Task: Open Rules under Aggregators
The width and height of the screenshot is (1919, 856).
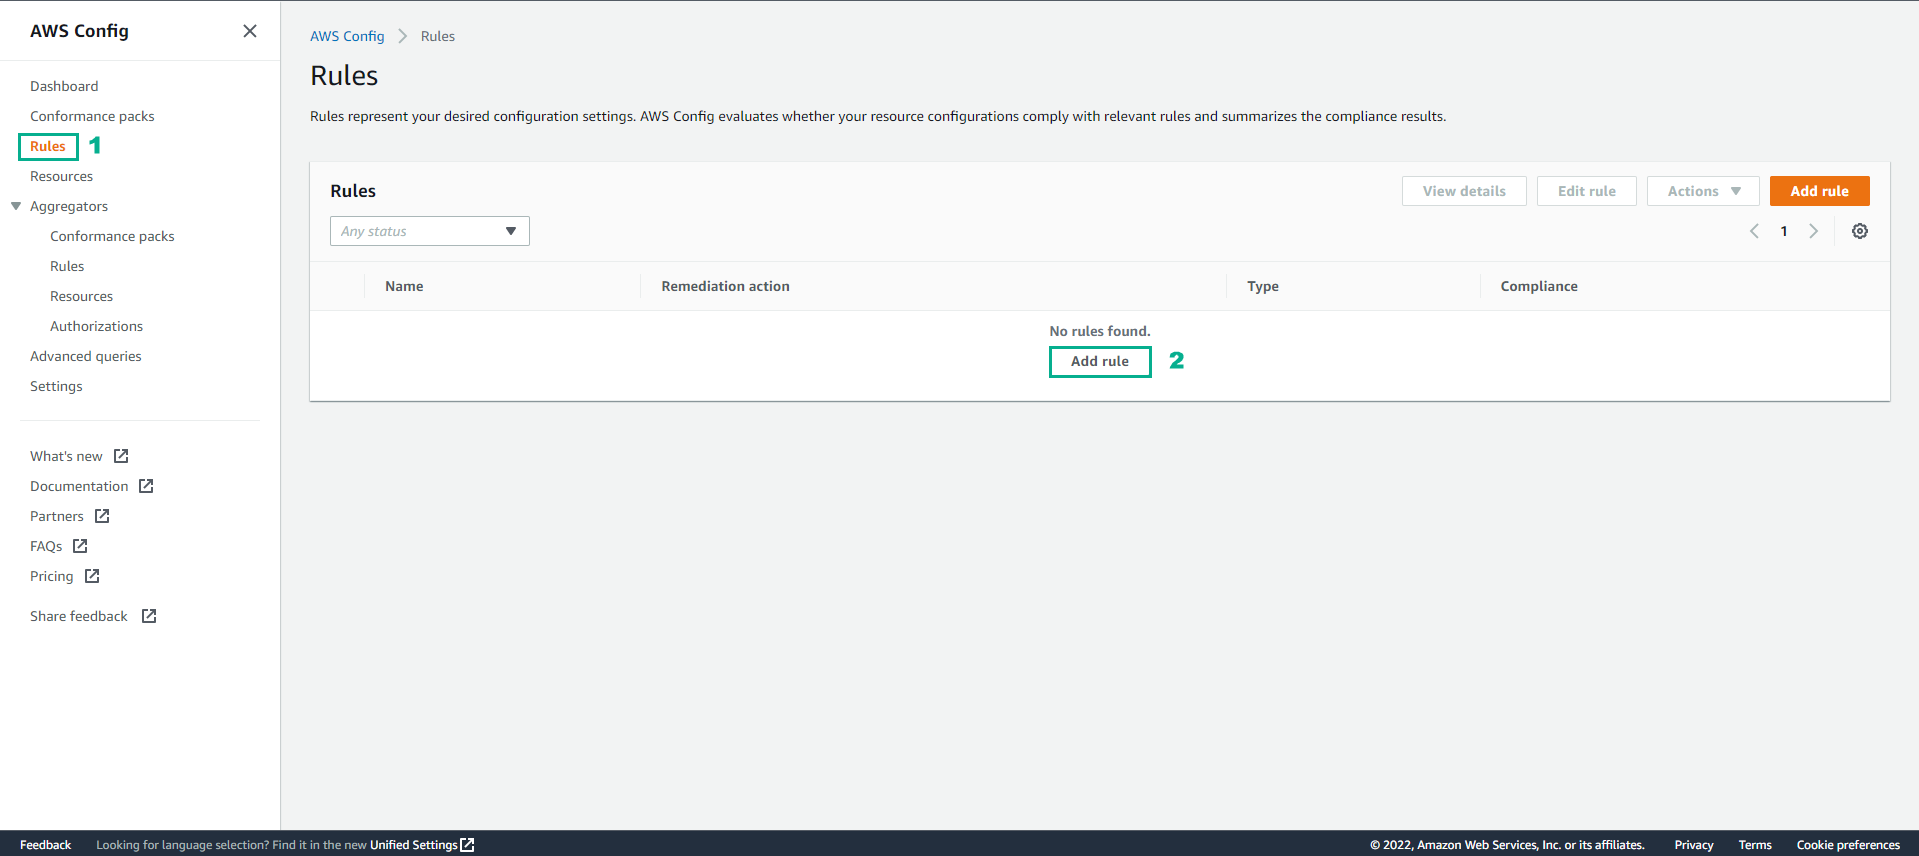Action: 67,266
